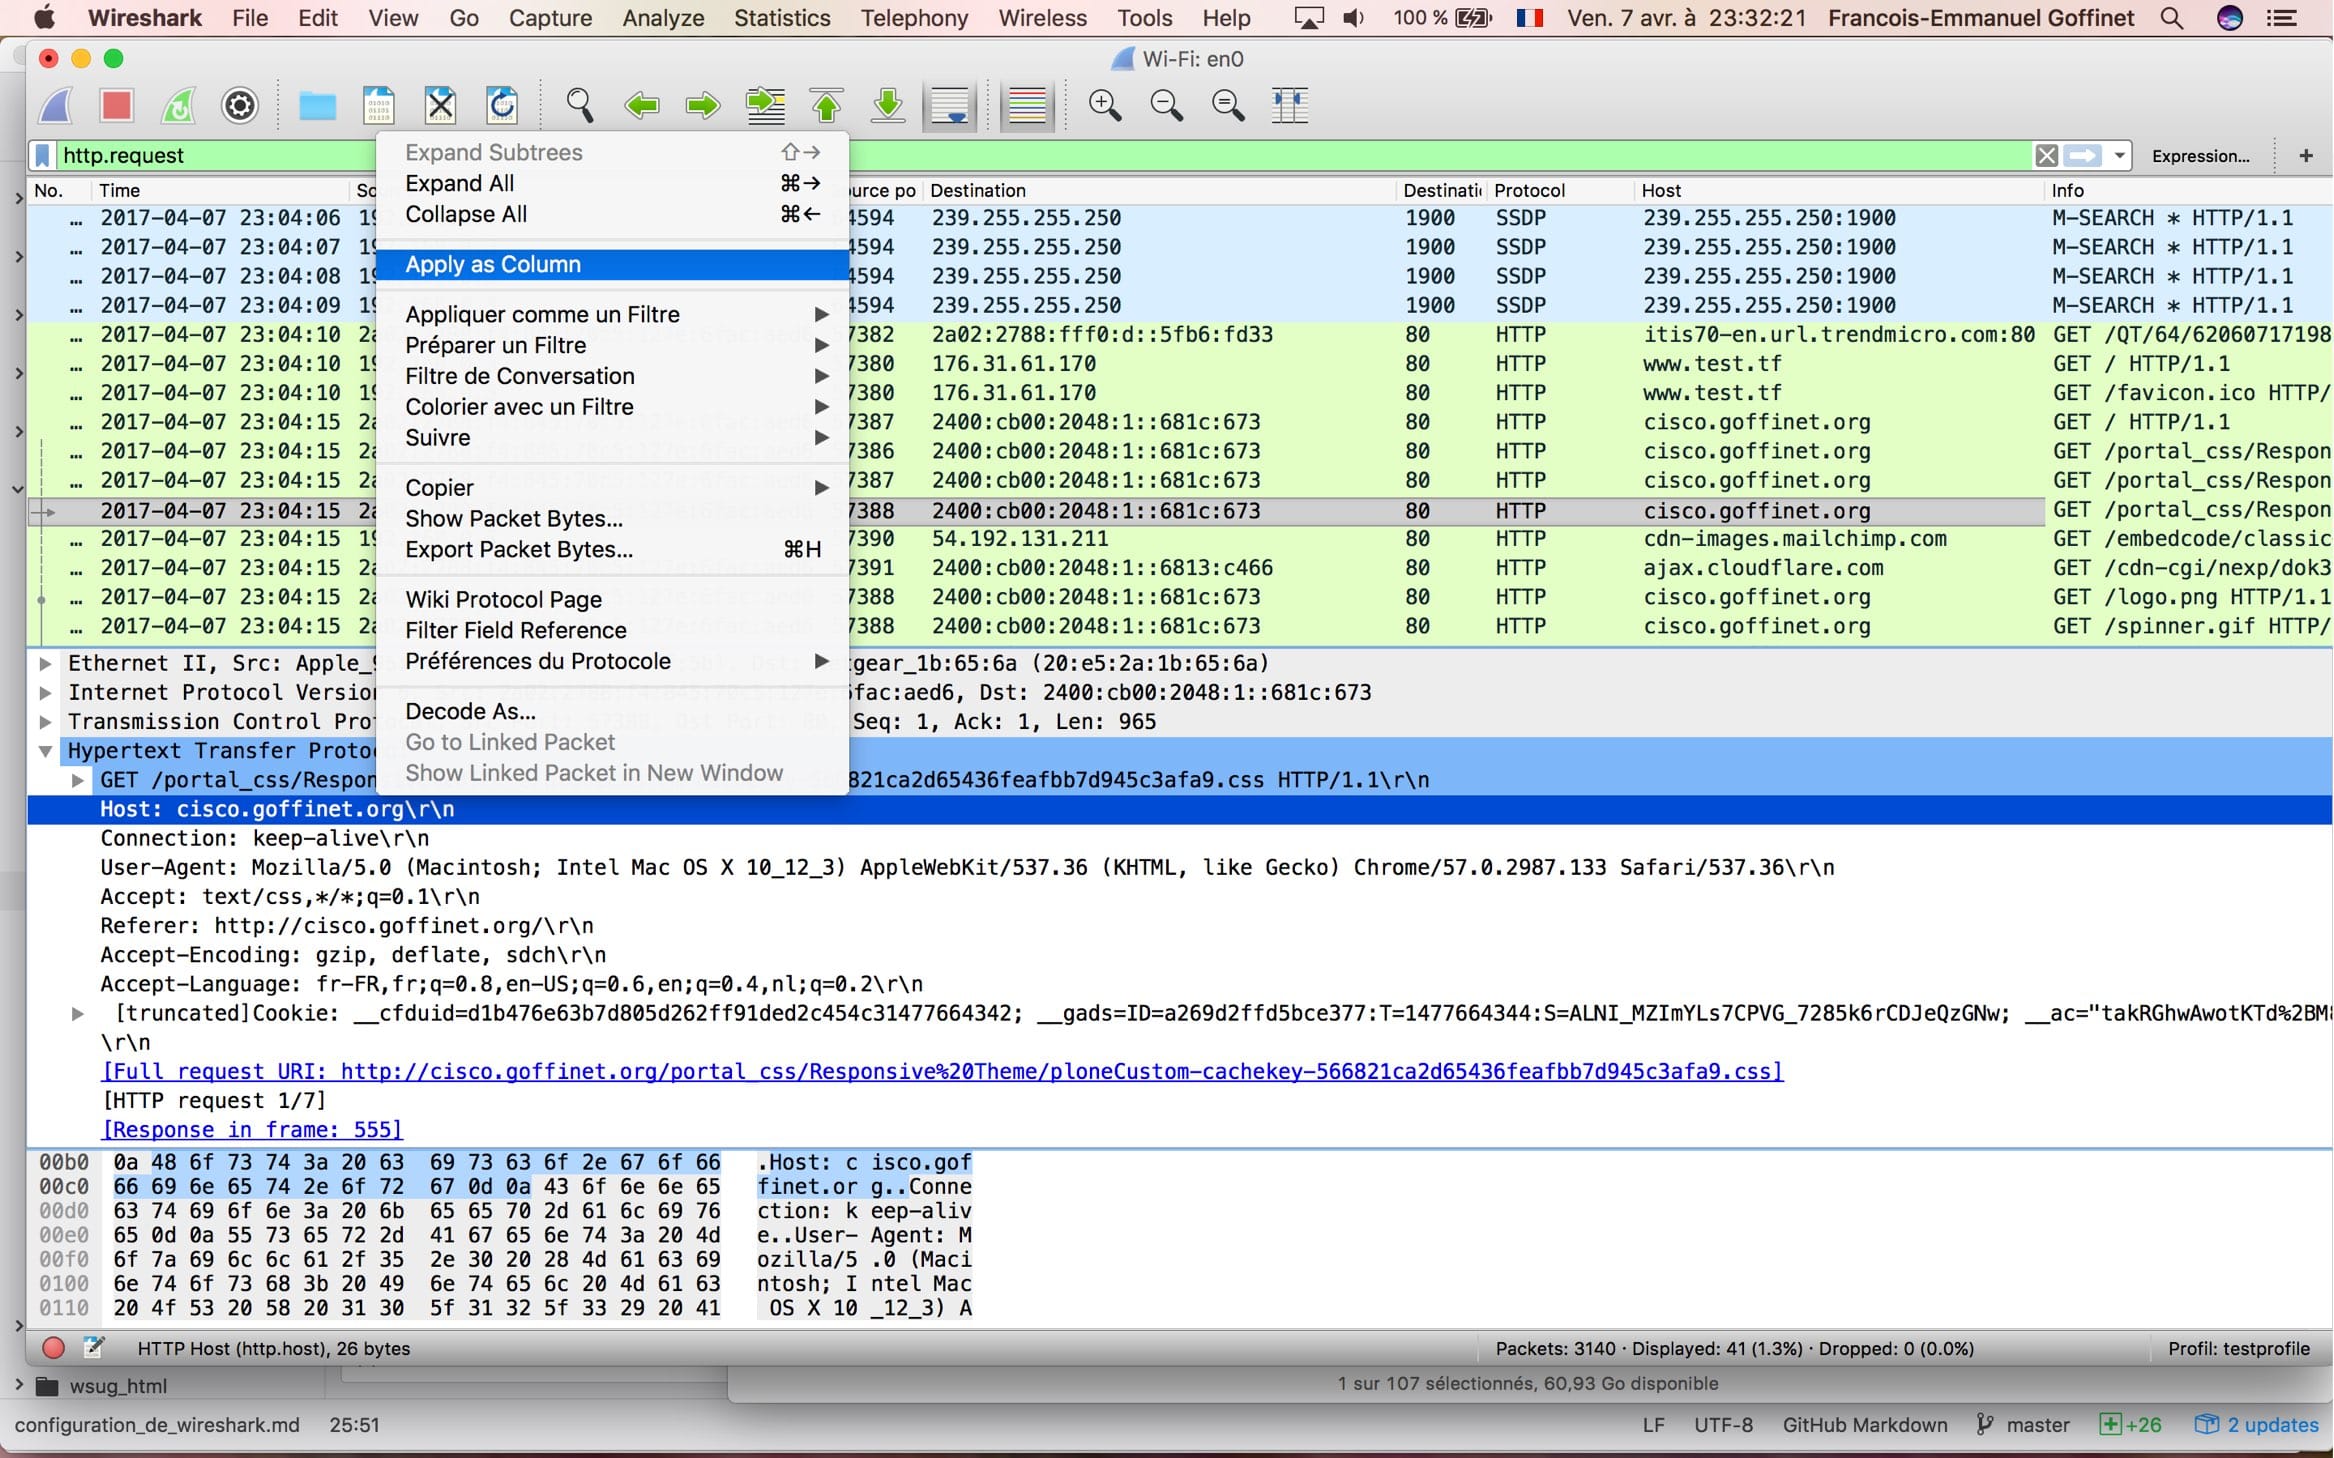
Task: Apply the display filter arrow
Action: [x=2083, y=155]
